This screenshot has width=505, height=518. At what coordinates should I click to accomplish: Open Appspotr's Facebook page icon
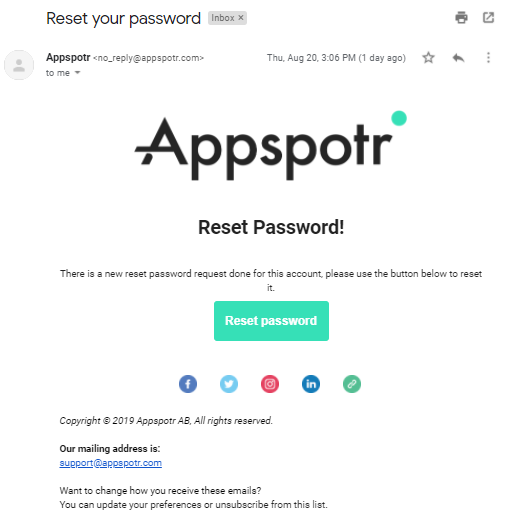[x=188, y=384]
